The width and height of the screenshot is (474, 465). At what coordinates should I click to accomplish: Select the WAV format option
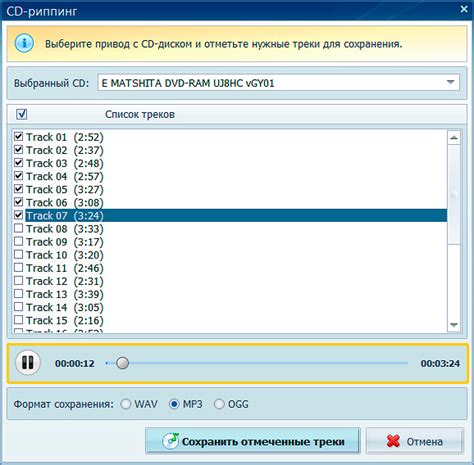pyautogui.click(x=126, y=404)
